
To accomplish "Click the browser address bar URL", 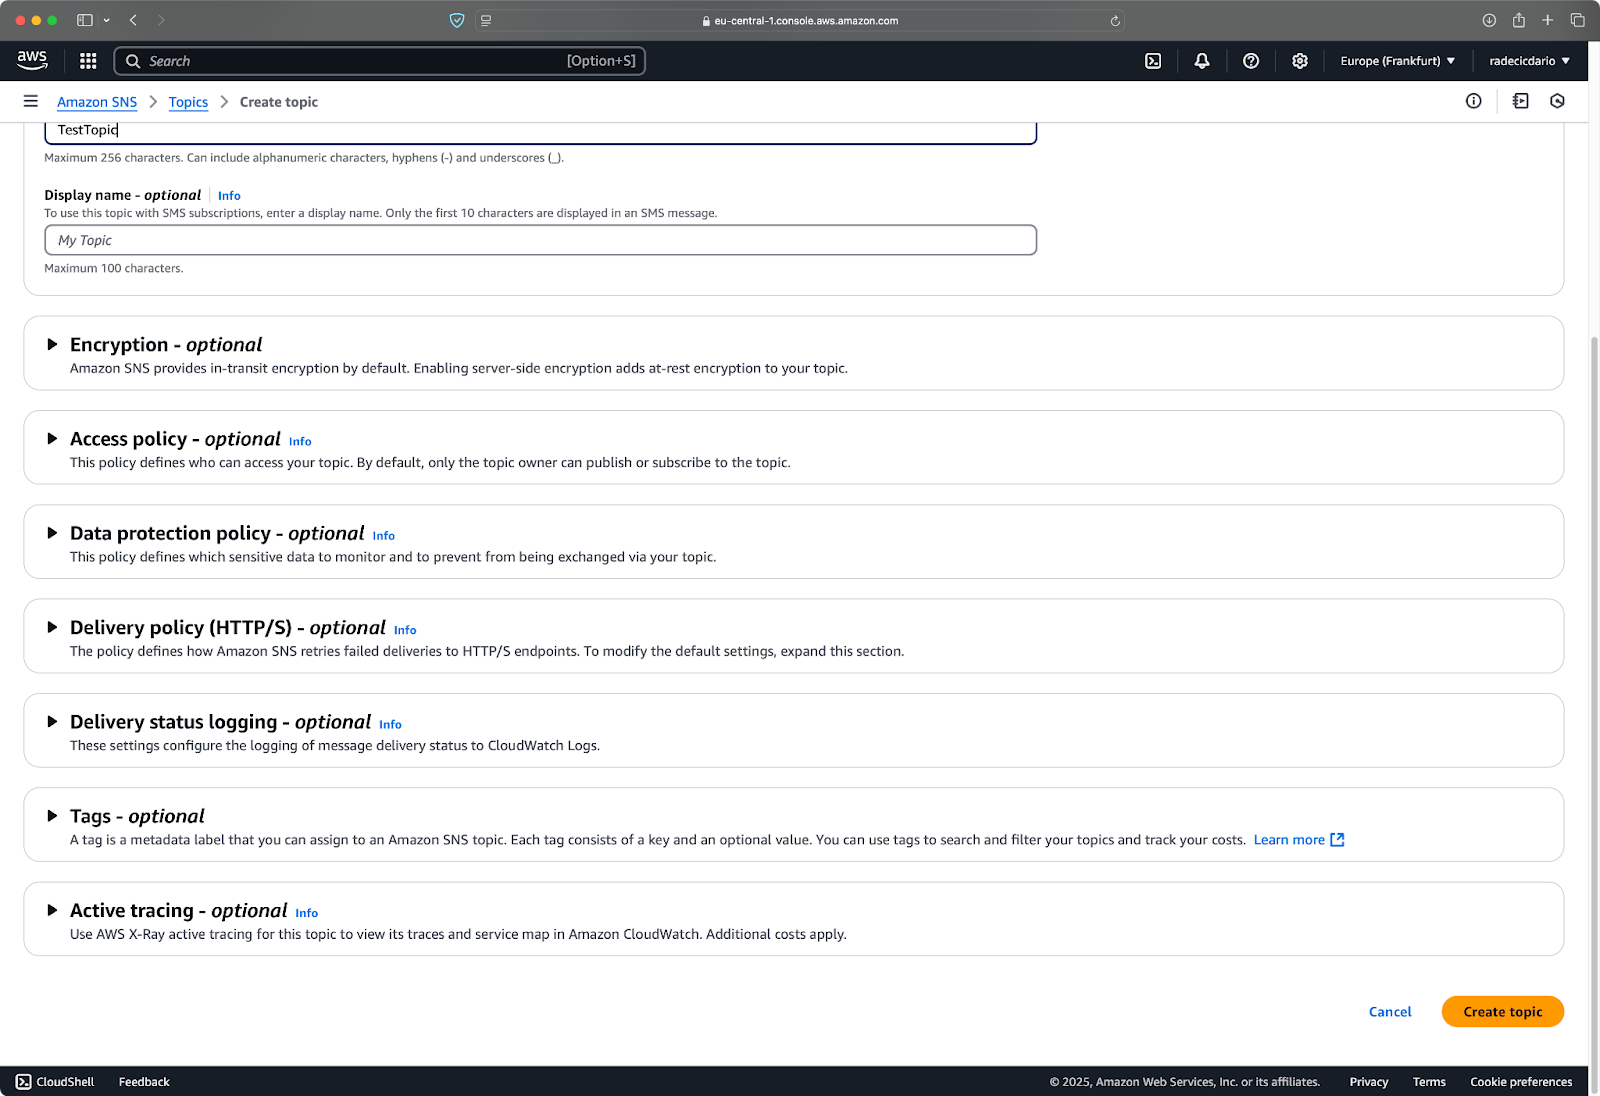I will point(806,20).
